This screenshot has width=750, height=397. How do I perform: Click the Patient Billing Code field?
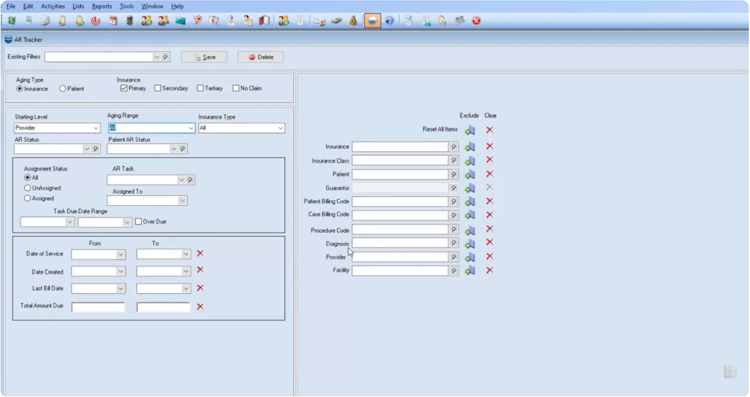click(400, 201)
